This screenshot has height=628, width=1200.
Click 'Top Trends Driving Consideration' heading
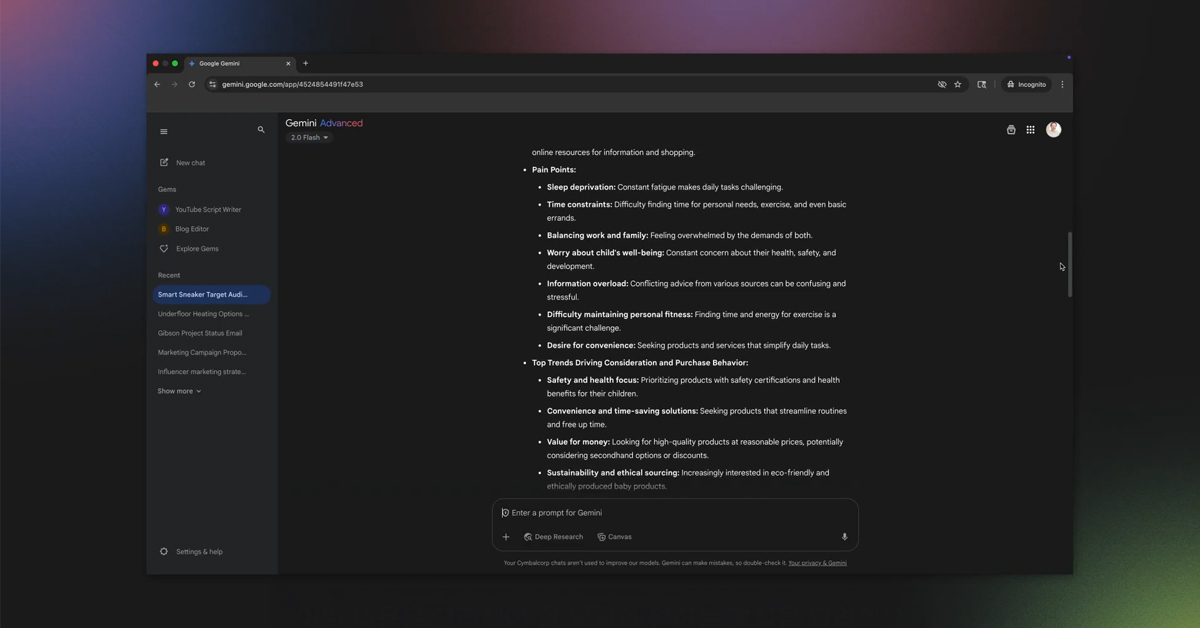coord(640,363)
